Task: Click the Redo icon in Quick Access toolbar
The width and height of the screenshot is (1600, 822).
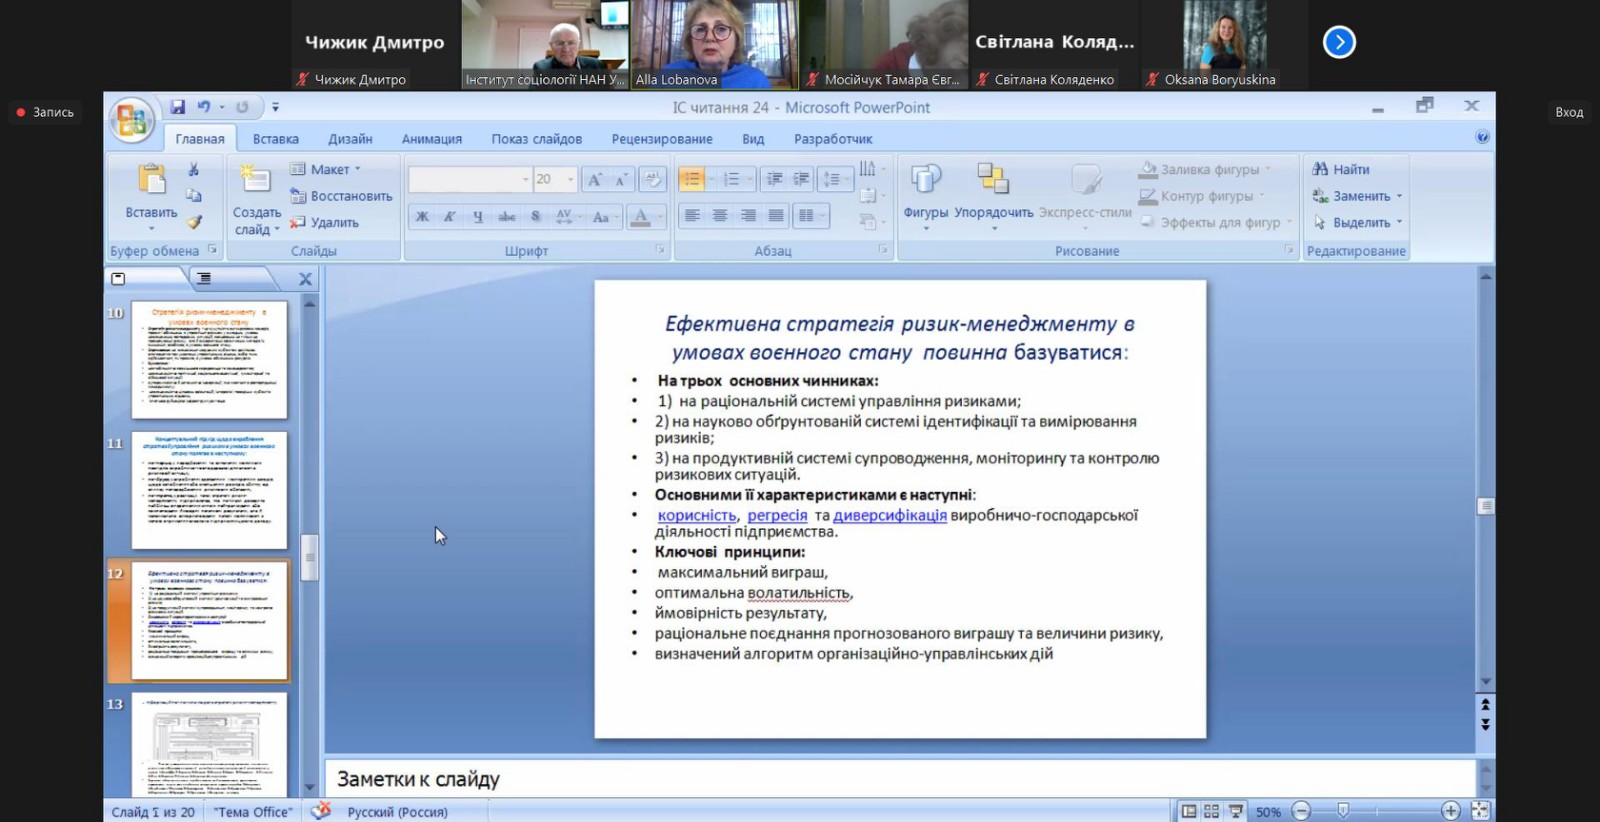Action: coord(242,106)
